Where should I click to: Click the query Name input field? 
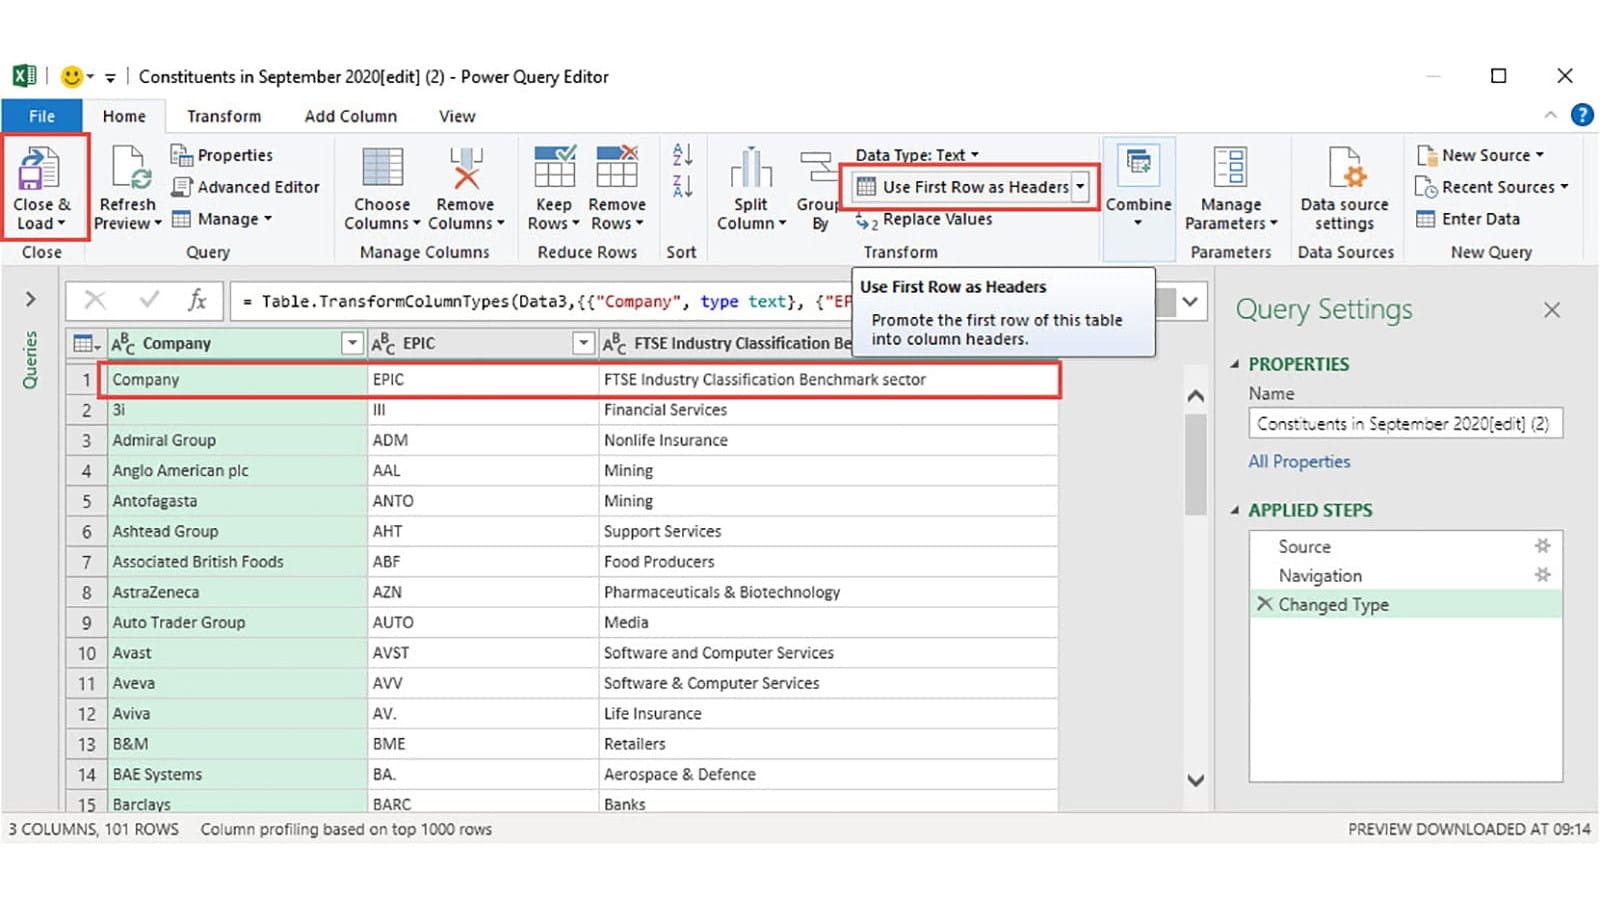click(x=1404, y=424)
